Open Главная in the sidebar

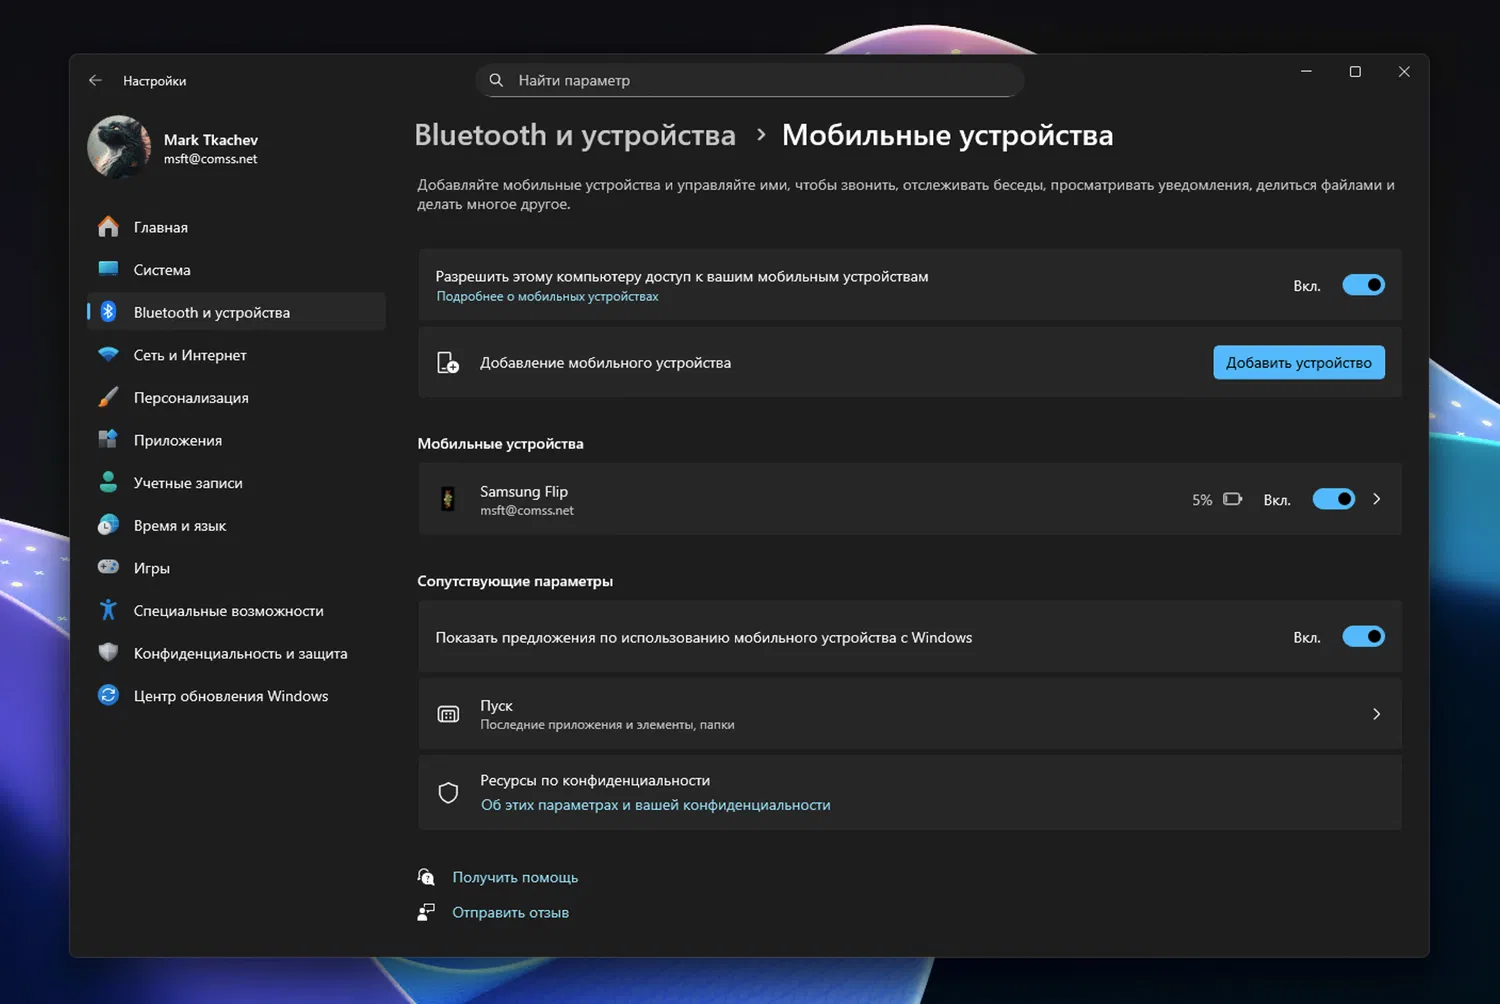236,227
